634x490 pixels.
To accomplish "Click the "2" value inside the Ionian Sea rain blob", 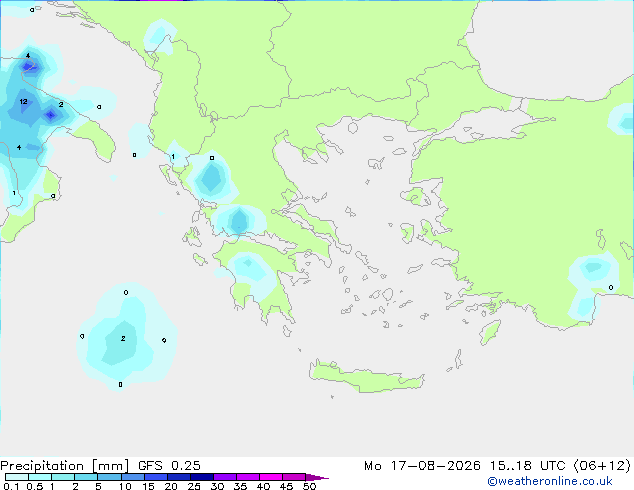I will coord(123,338).
